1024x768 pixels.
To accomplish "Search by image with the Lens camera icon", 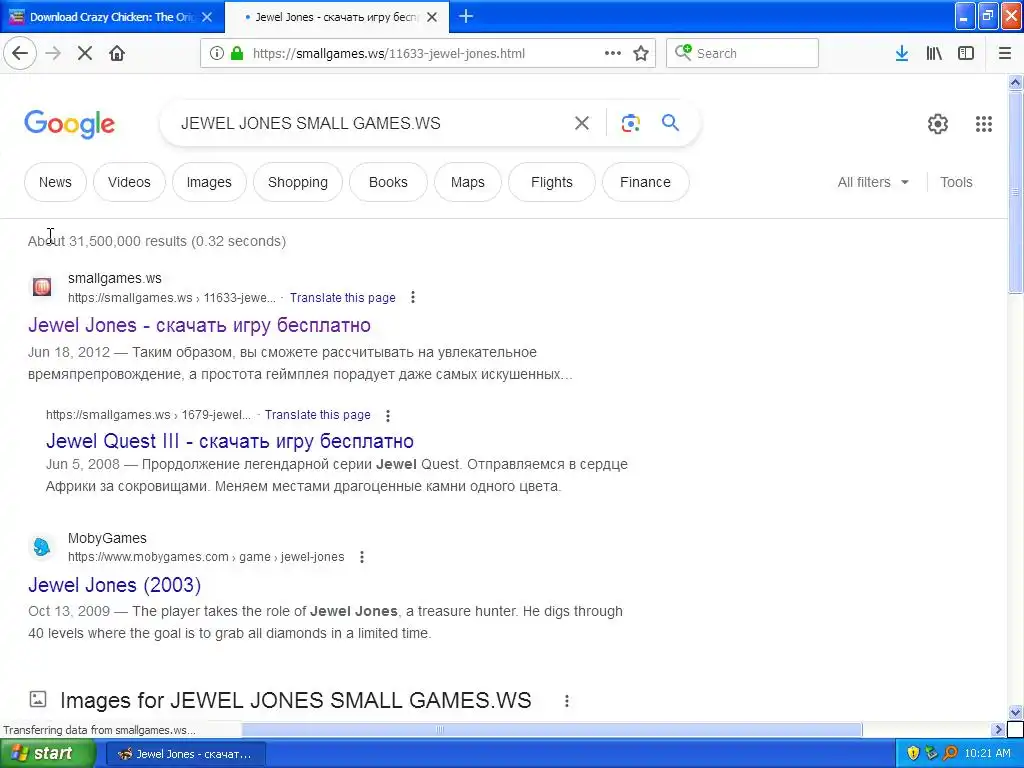I will [x=630, y=123].
